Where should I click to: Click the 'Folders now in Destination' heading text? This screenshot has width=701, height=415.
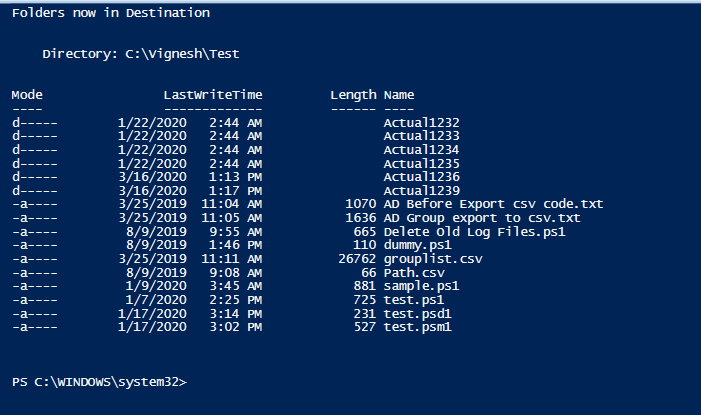point(111,13)
